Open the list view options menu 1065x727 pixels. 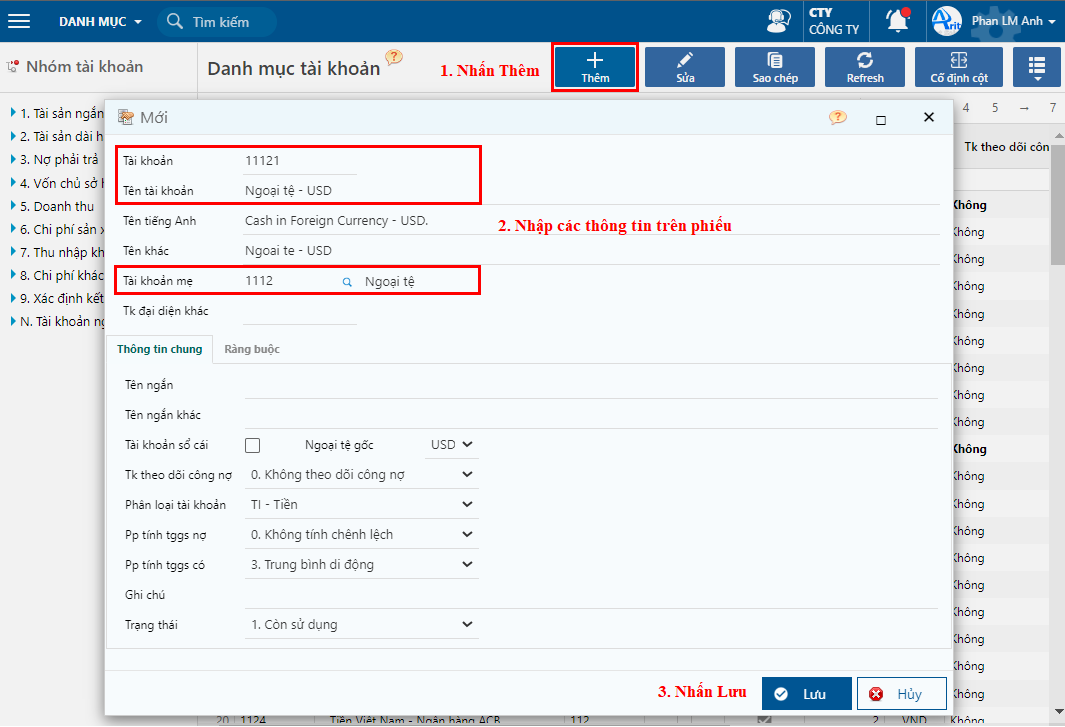1037,67
